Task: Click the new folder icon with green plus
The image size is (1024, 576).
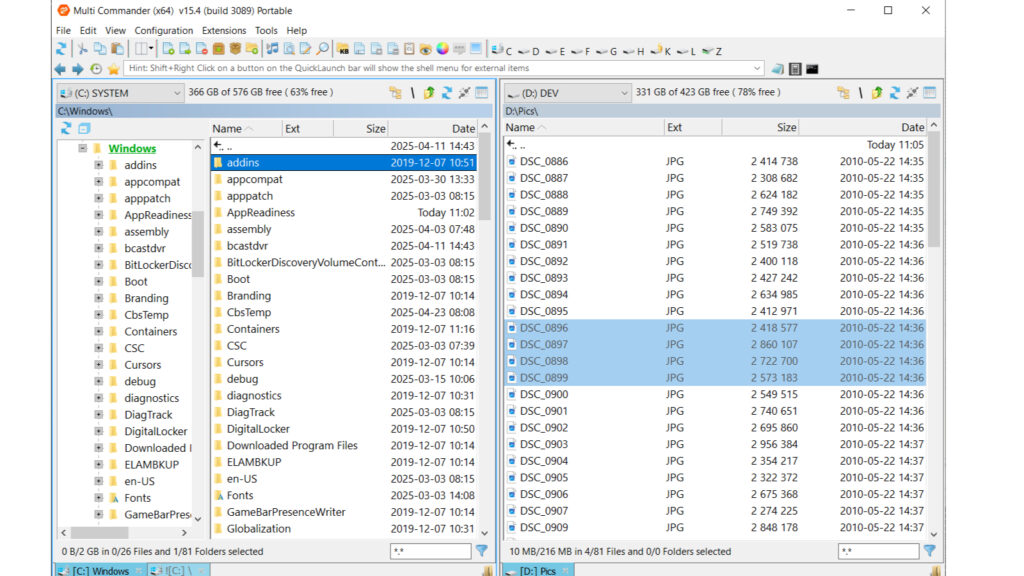Action: (252, 49)
